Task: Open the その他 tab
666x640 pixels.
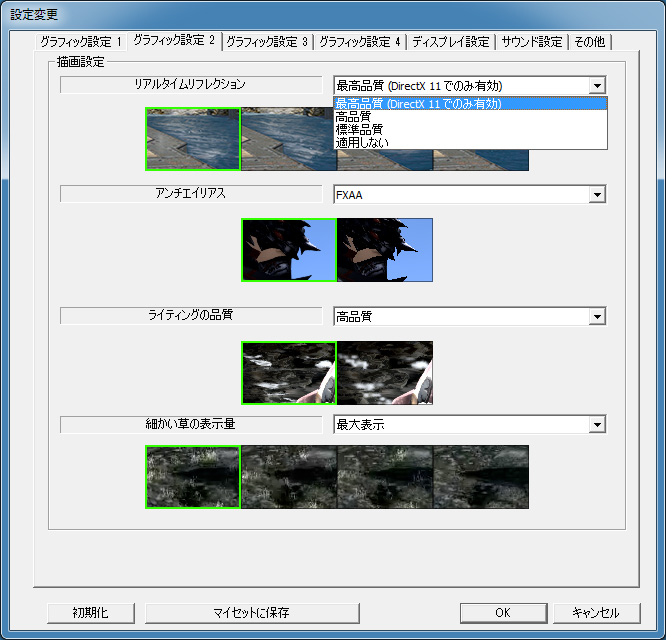Action: point(590,42)
